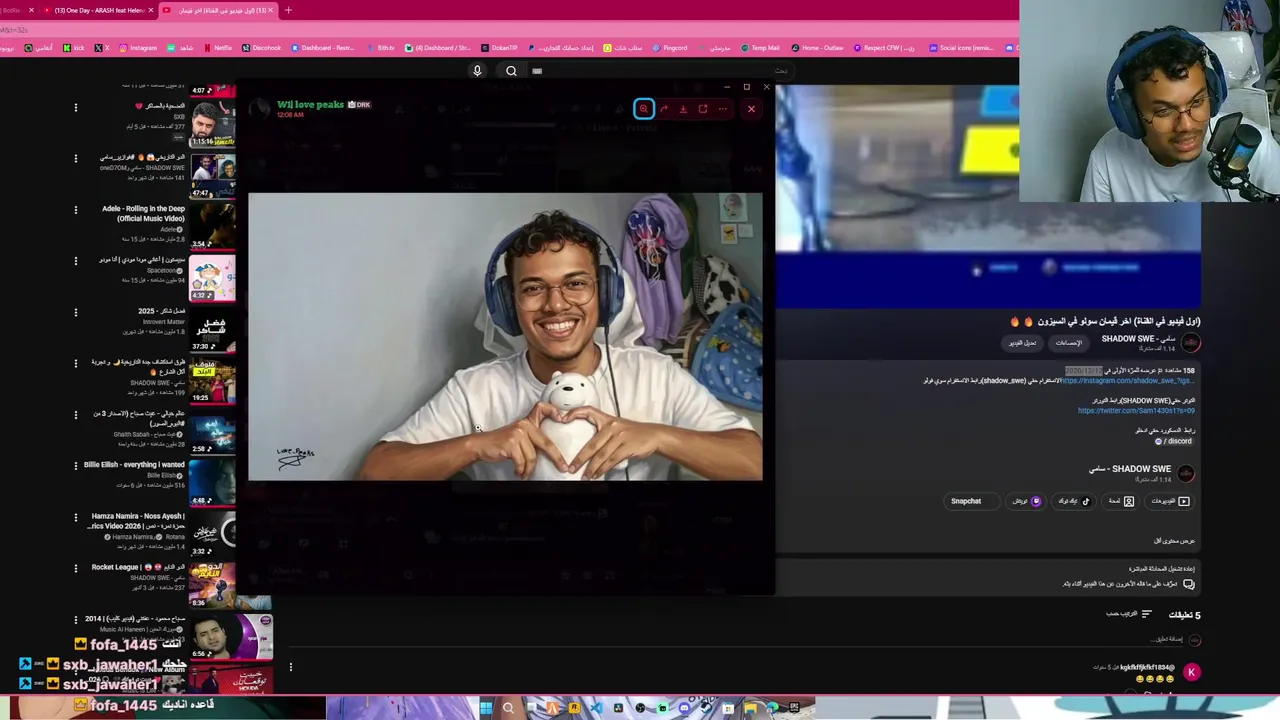Open the twitter.com/Sam1430s1 link
Image resolution: width=1280 pixels, height=720 pixels.
click(x=1136, y=411)
